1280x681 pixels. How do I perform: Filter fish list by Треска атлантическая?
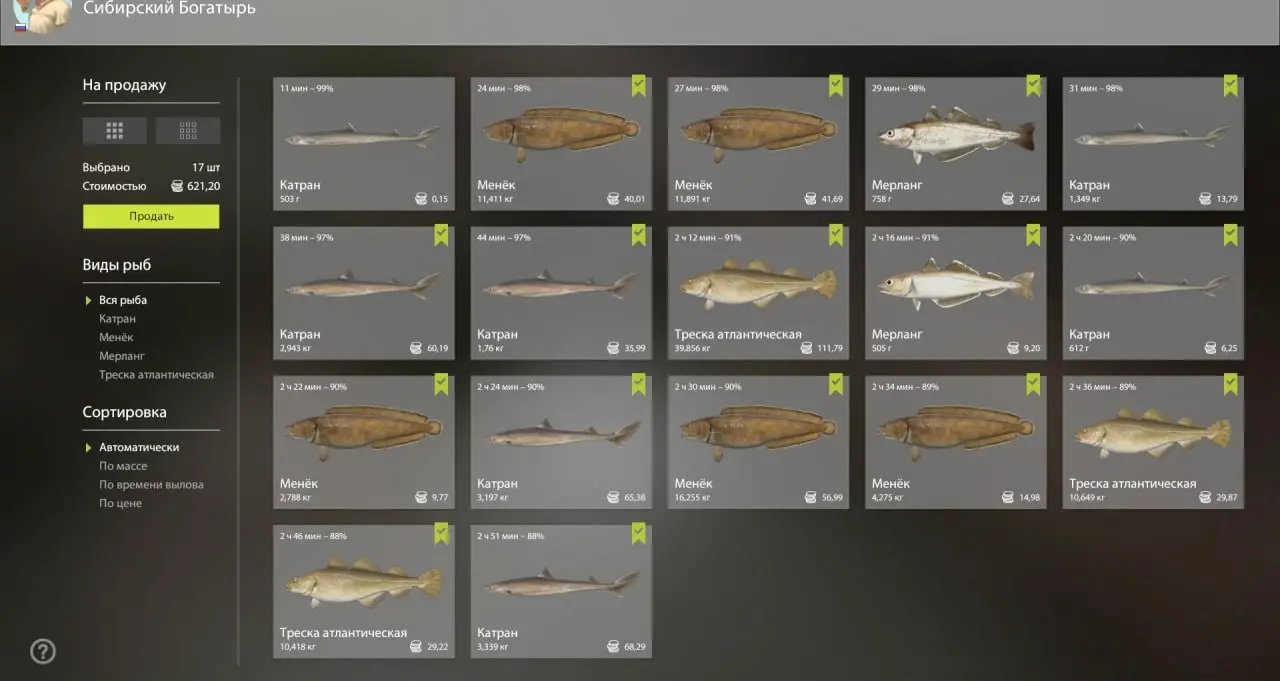(156, 375)
